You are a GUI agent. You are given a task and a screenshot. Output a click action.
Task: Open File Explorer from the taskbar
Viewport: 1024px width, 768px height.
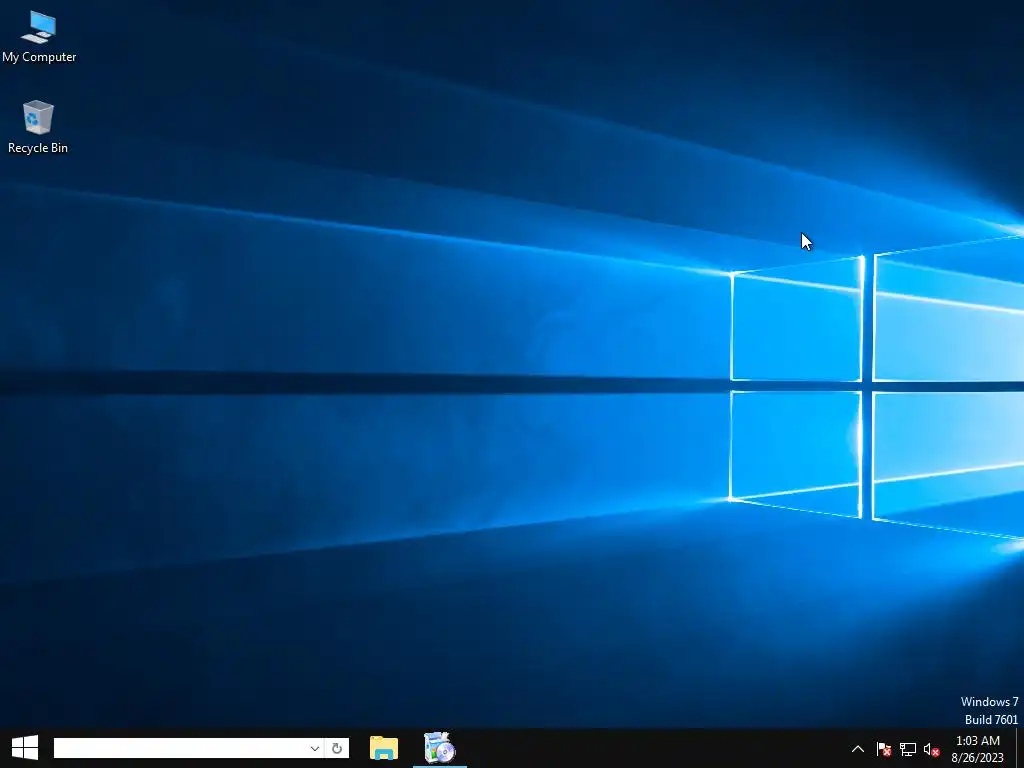pyautogui.click(x=384, y=748)
